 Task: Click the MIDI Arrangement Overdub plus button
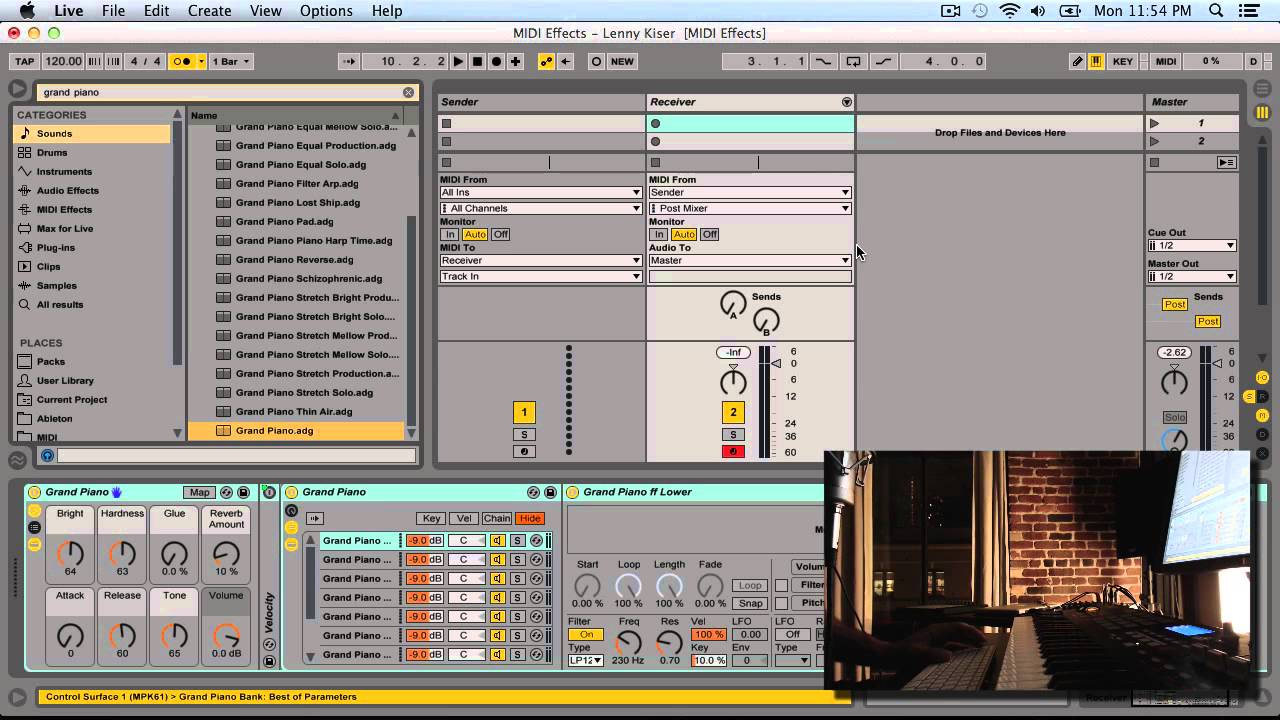click(515, 61)
